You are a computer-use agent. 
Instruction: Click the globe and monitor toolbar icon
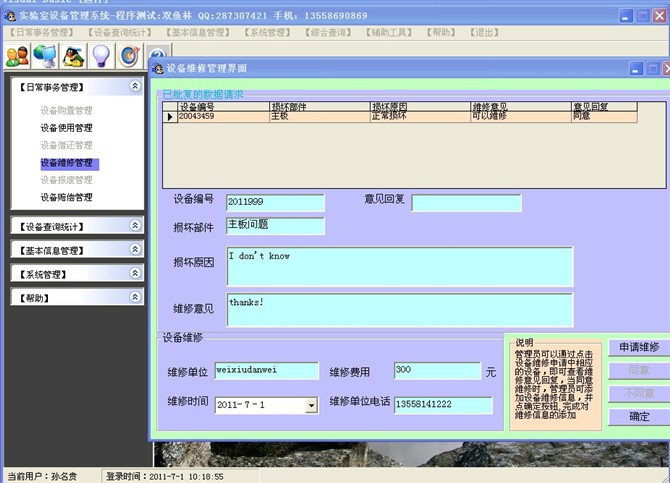45,56
